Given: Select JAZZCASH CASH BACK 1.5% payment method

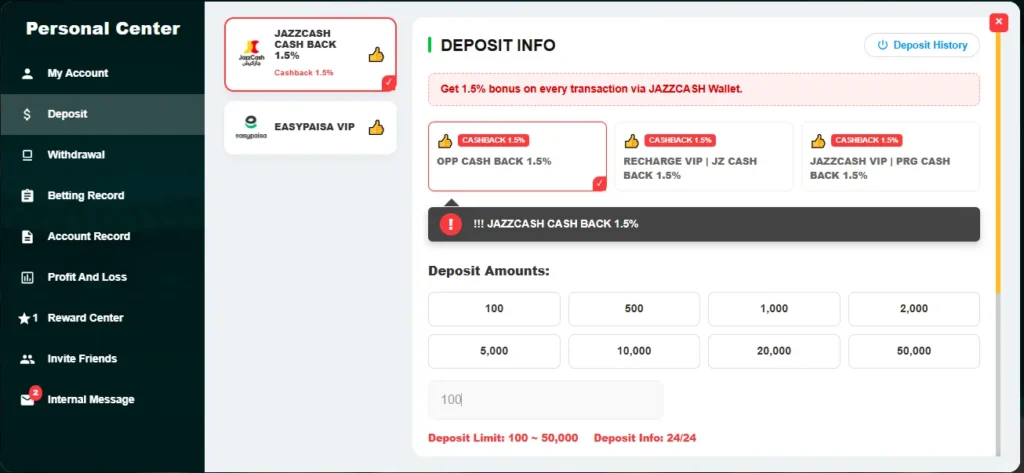Looking at the screenshot, I should [310, 54].
